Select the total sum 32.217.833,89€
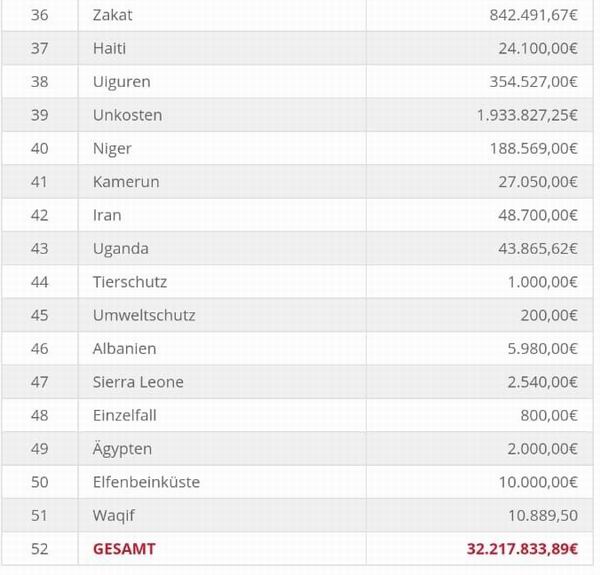 pos(522,549)
